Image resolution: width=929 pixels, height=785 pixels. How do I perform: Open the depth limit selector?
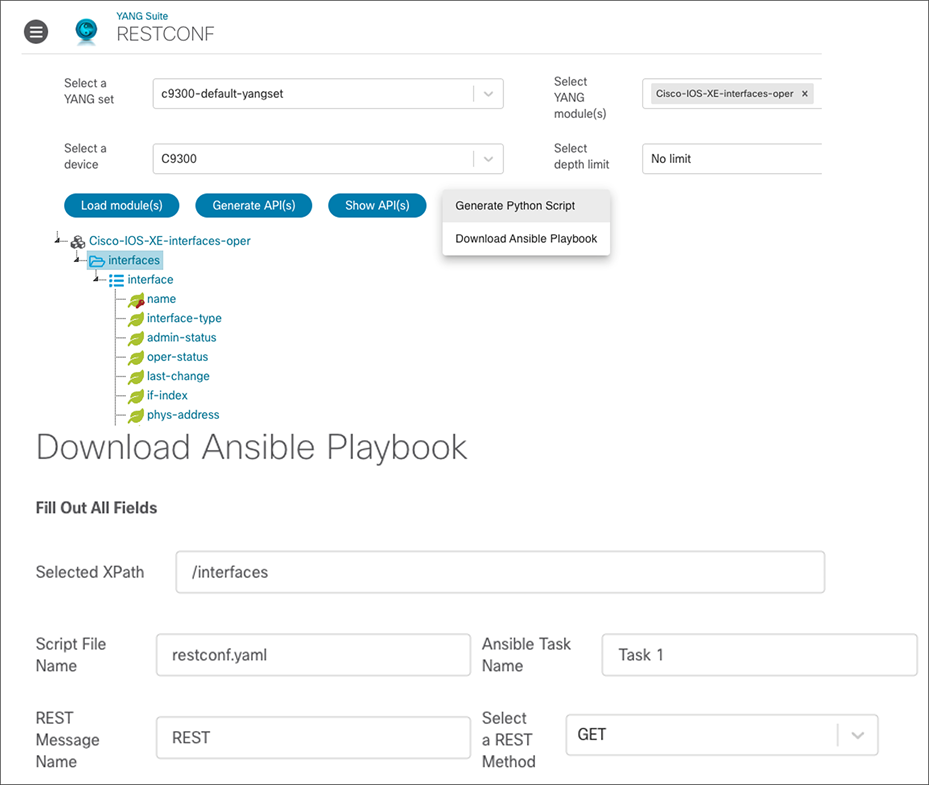732,159
